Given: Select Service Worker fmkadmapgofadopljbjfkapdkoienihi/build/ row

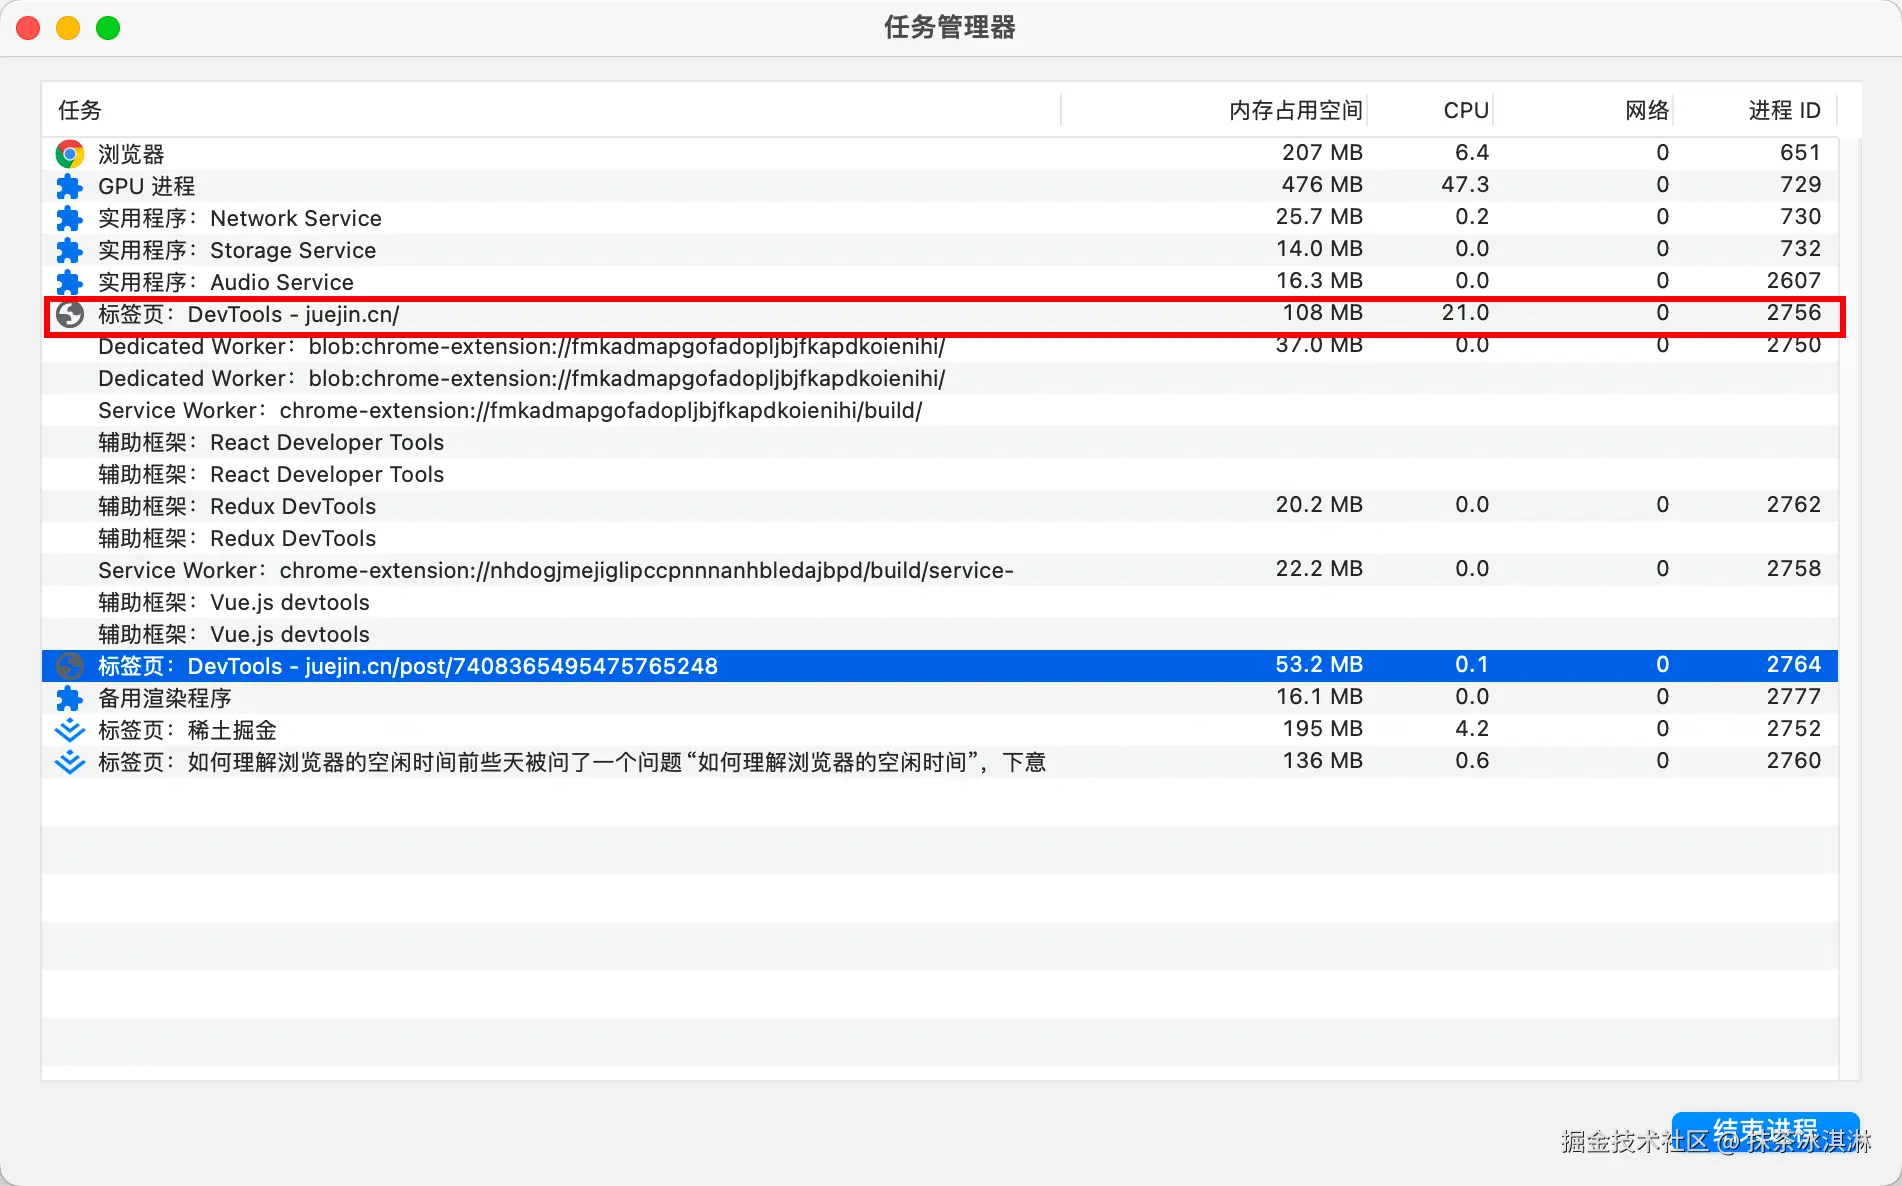Looking at the screenshot, I should pos(940,410).
